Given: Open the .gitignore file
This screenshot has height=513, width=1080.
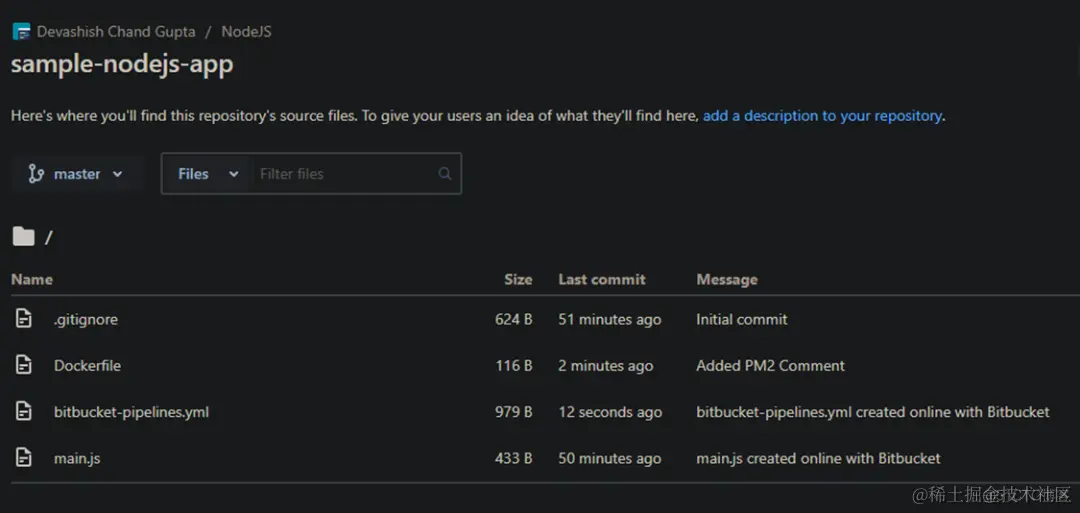Looking at the screenshot, I should pyautogui.click(x=86, y=320).
